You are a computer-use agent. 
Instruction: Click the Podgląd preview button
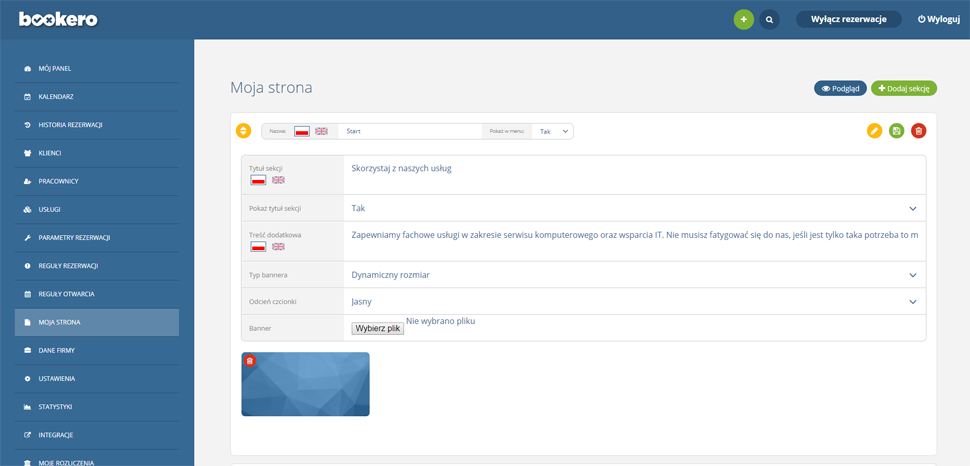pyautogui.click(x=840, y=88)
